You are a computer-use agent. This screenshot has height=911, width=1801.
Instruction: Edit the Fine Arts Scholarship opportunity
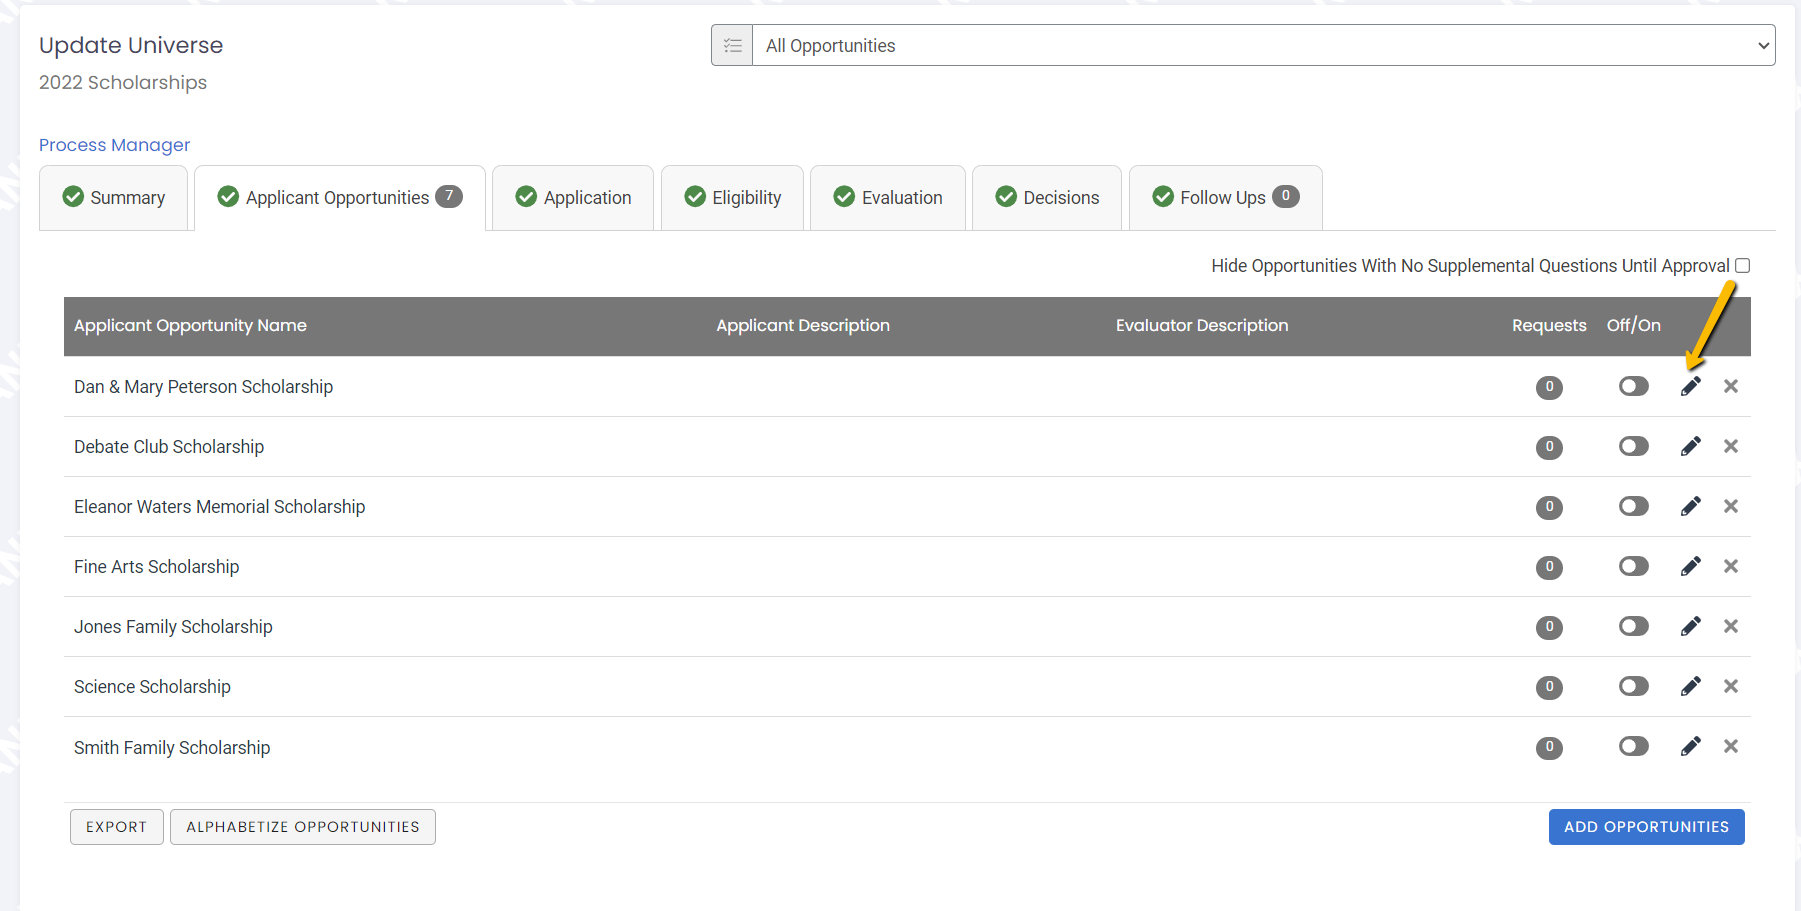(1690, 566)
